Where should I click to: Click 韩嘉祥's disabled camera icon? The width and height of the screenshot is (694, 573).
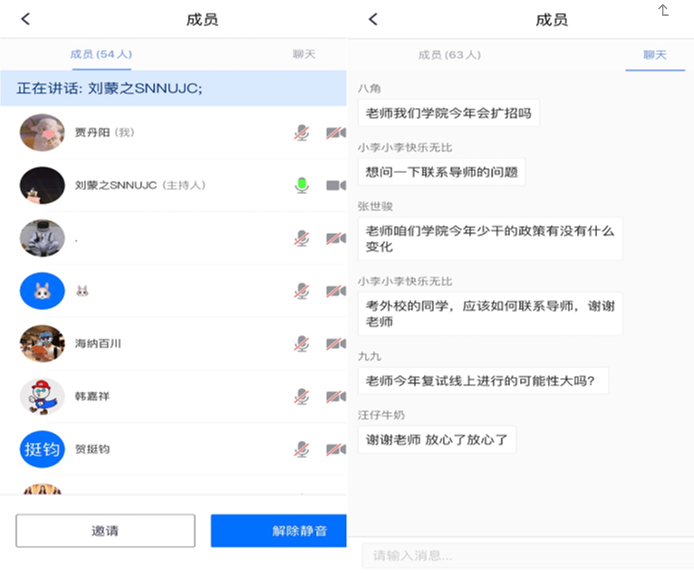[x=335, y=397]
